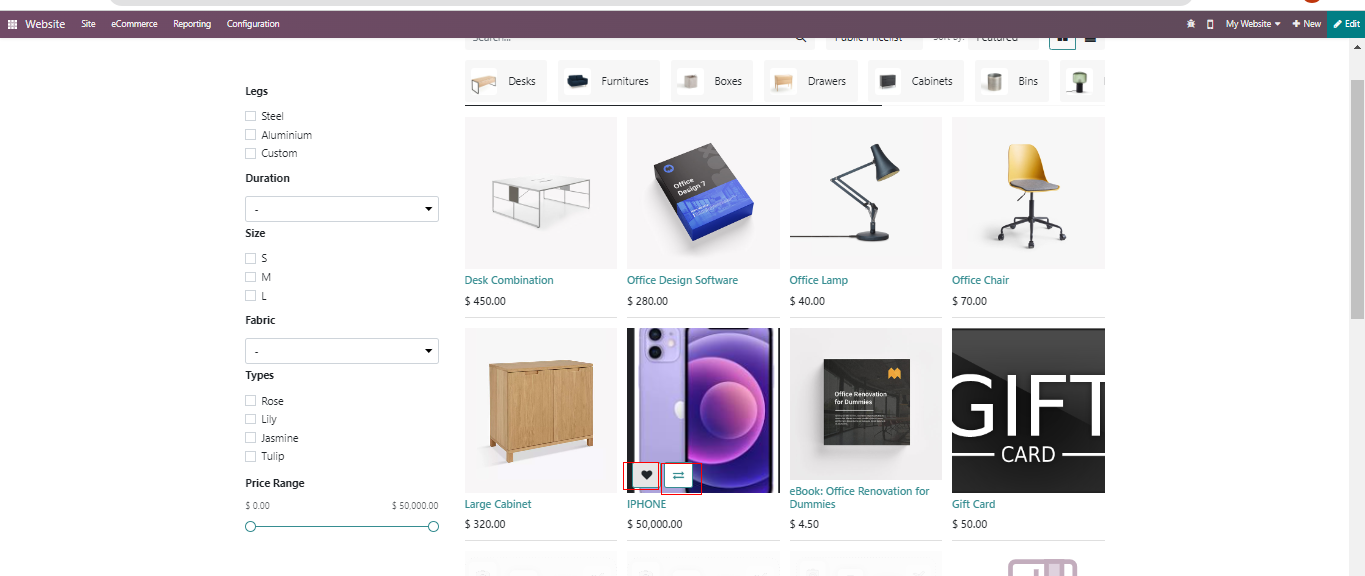Click the pencil Edit button
The width and height of the screenshot is (1365, 576).
(1346, 24)
